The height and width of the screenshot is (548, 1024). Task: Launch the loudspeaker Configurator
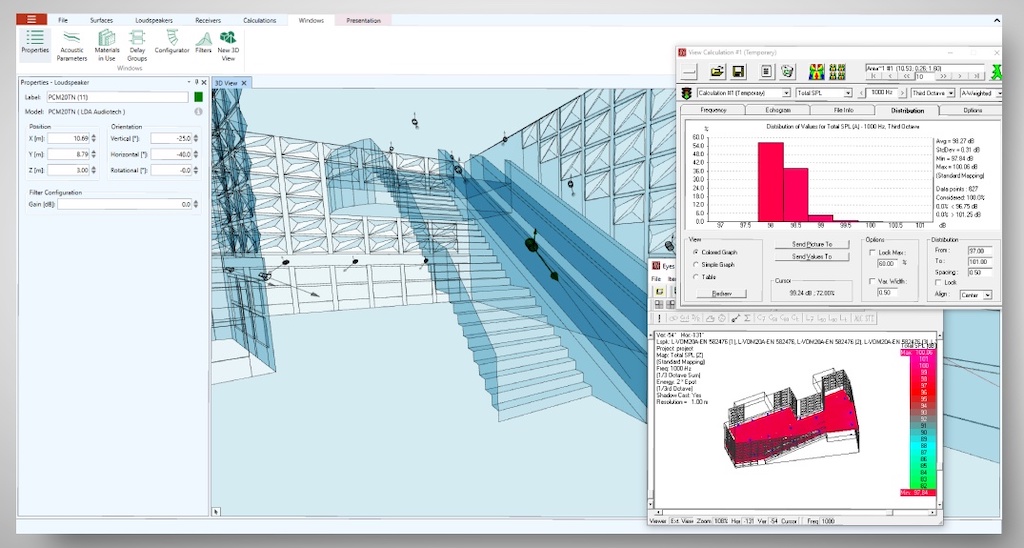[172, 44]
